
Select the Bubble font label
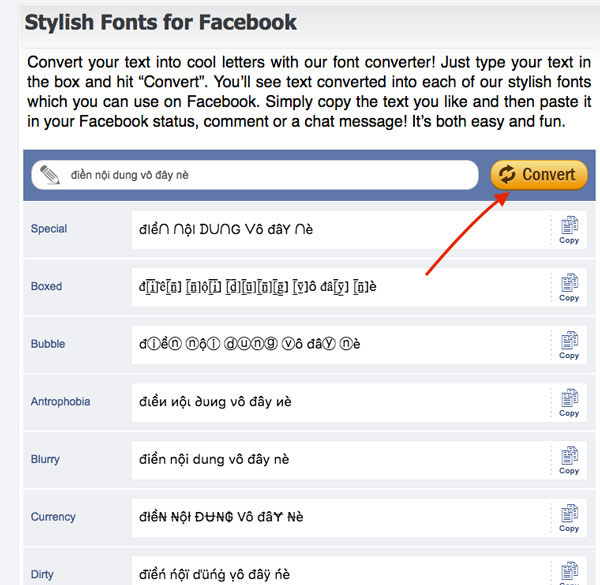pos(48,344)
